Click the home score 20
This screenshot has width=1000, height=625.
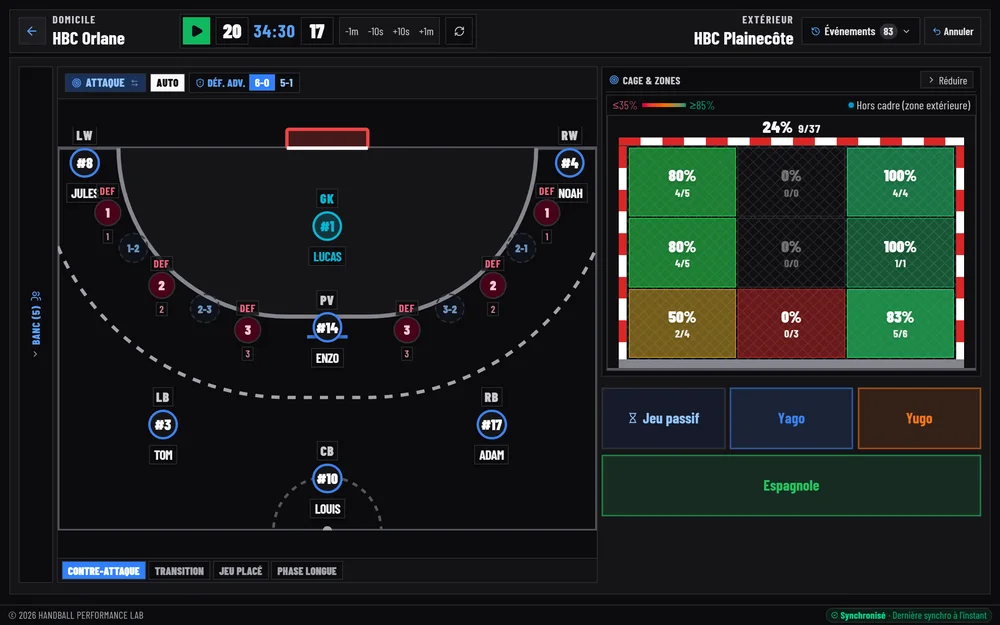tap(232, 31)
